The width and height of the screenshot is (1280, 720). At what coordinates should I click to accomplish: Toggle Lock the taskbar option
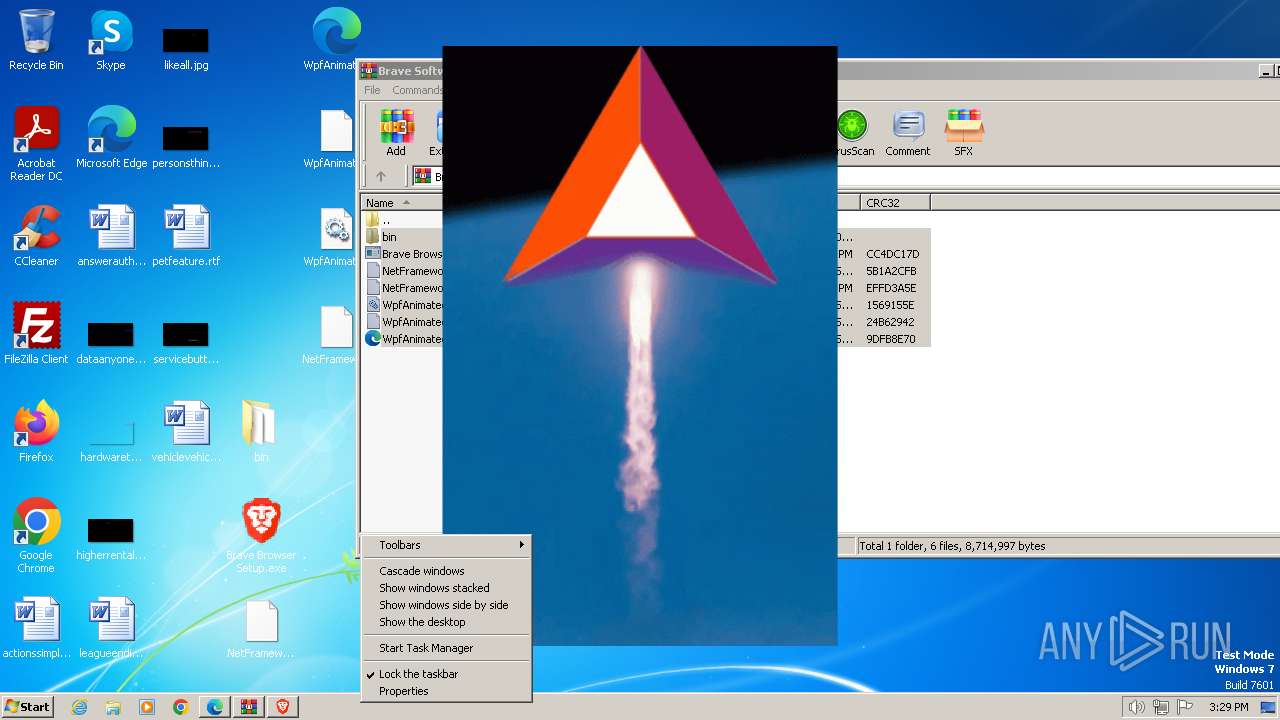pyautogui.click(x=446, y=674)
